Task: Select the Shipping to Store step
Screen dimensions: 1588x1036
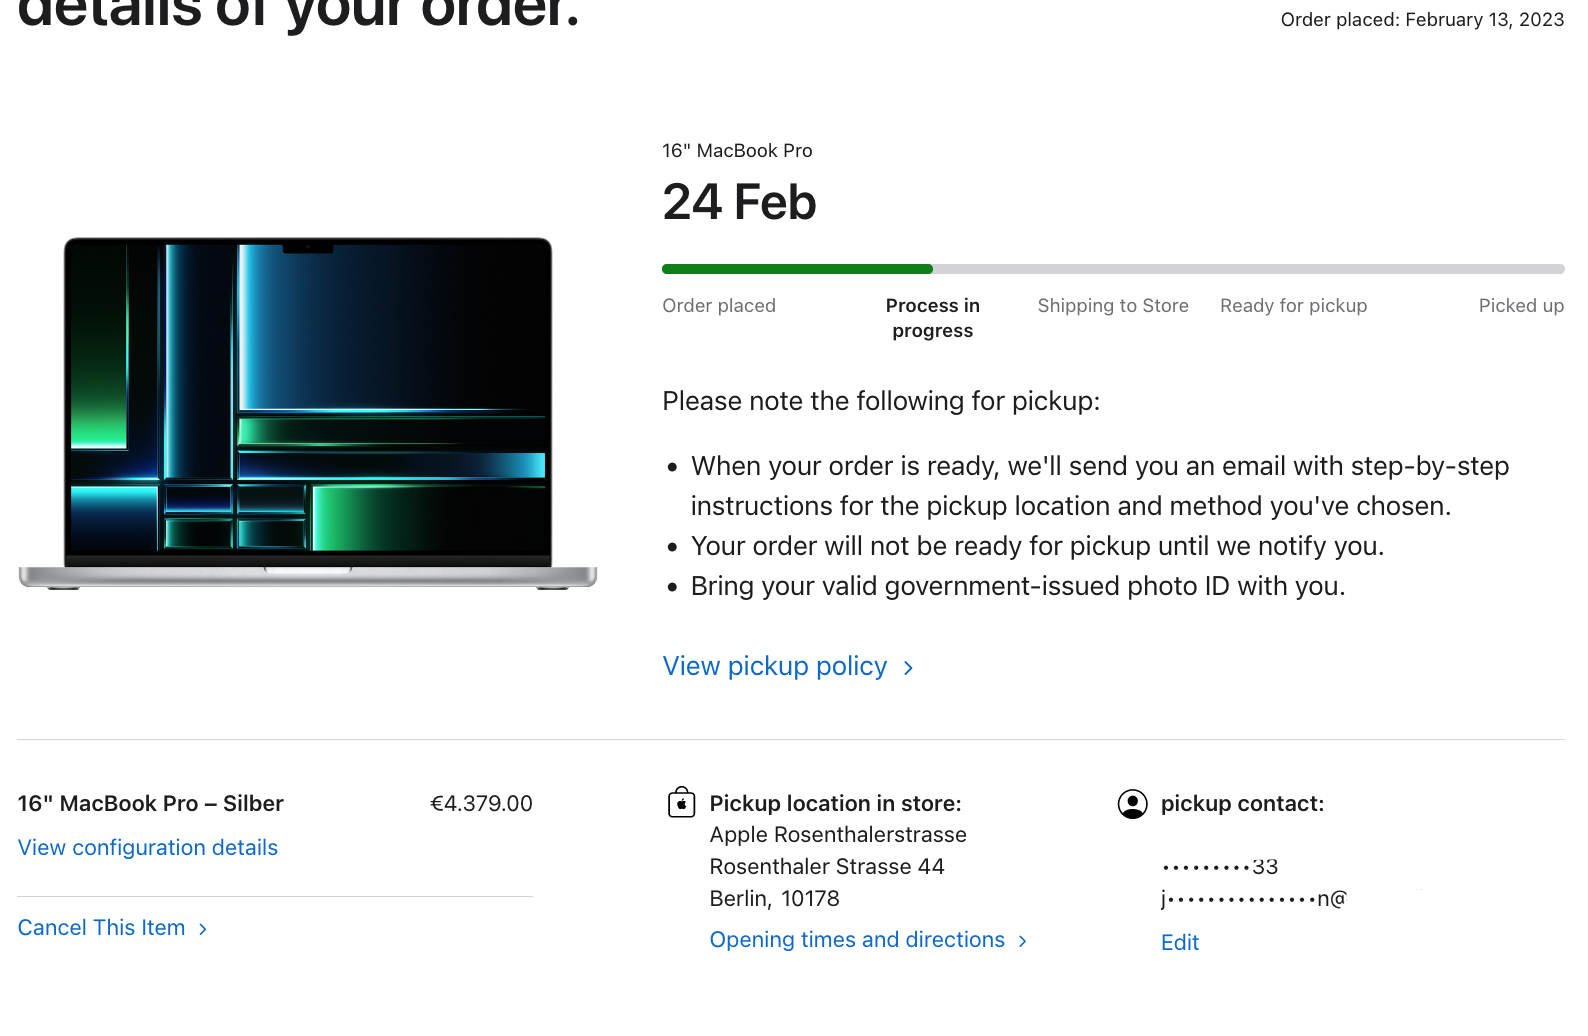Action: tap(1113, 306)
